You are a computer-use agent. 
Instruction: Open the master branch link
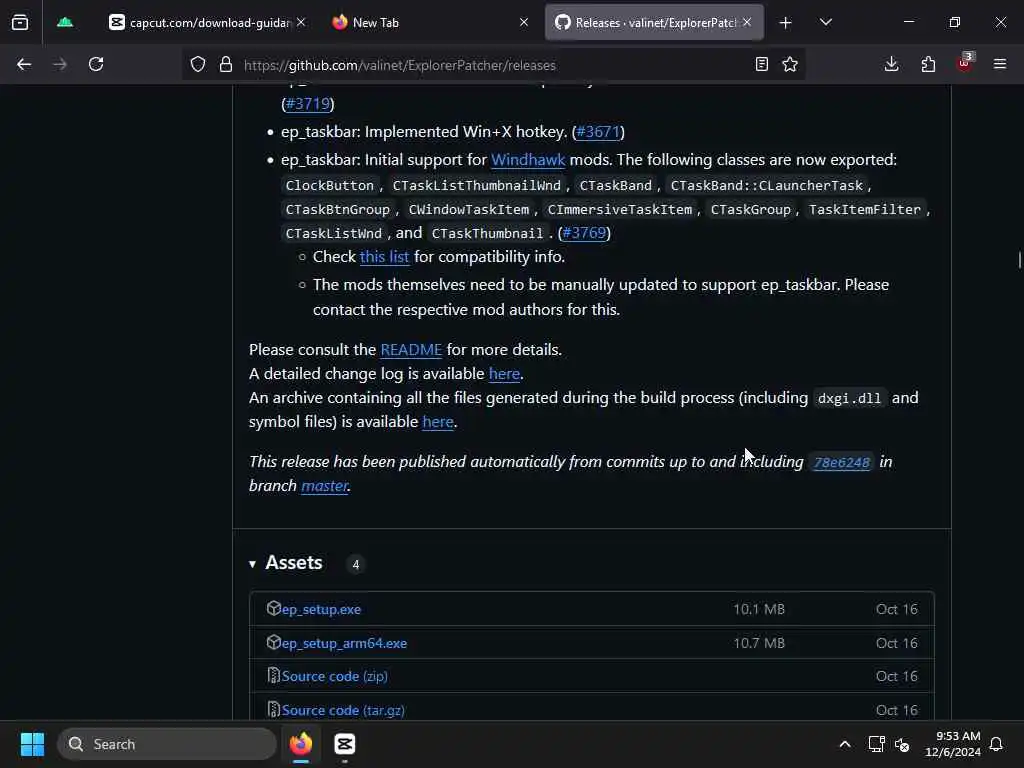coord(324,486)
